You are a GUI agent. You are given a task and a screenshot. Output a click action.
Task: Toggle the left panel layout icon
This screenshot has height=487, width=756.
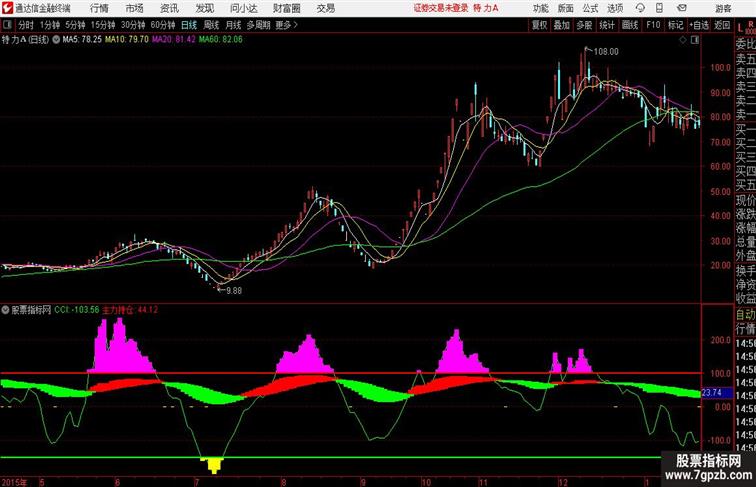tap(7, 25)
